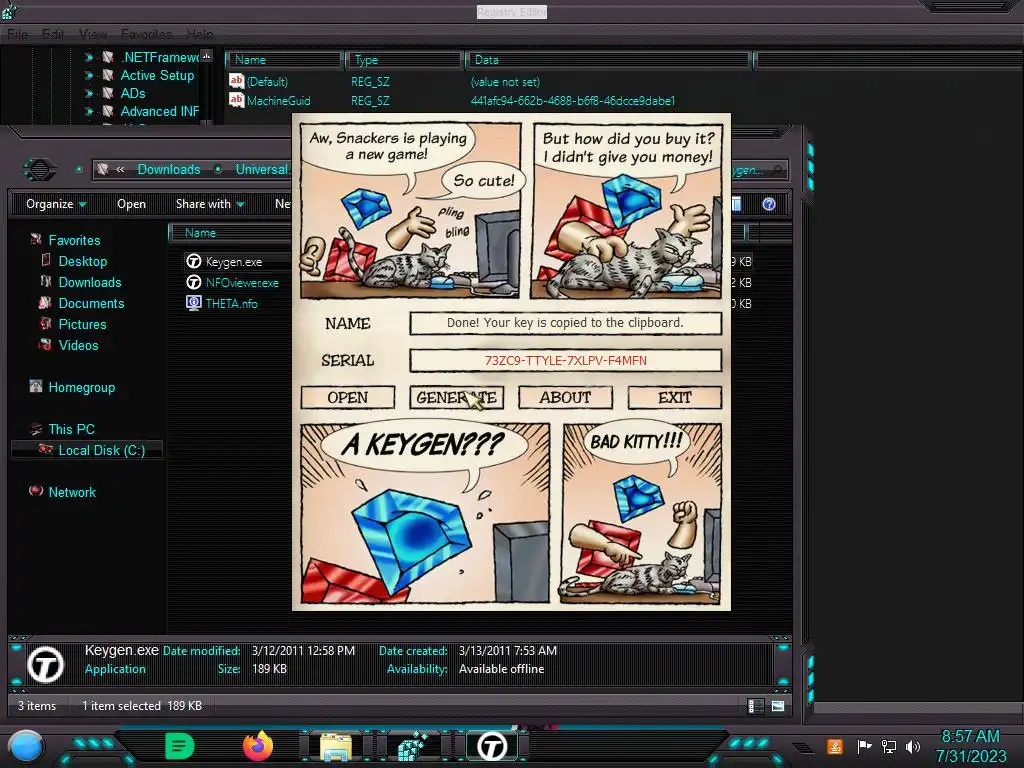Expand the ADs registry key
This screenshot has height=768, width=1024.
89,93
